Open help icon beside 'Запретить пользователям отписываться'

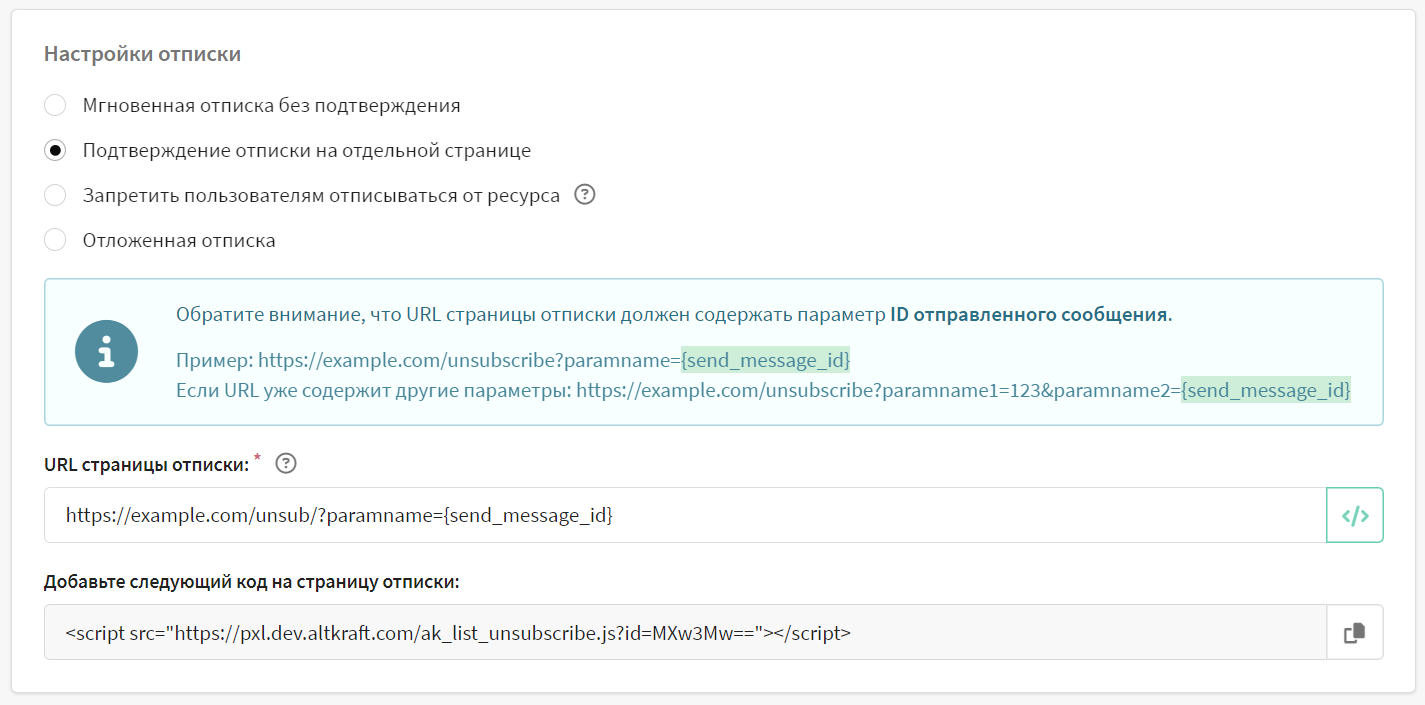pos(585,195)
